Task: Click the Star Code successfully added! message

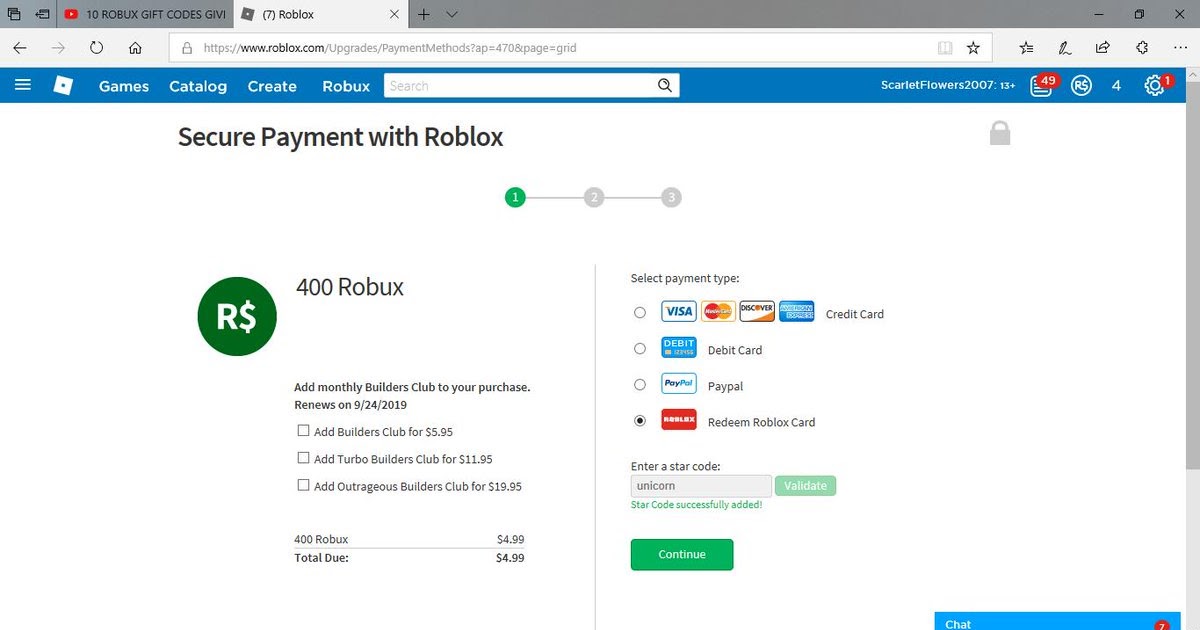Action: click(x=697, y=505)
